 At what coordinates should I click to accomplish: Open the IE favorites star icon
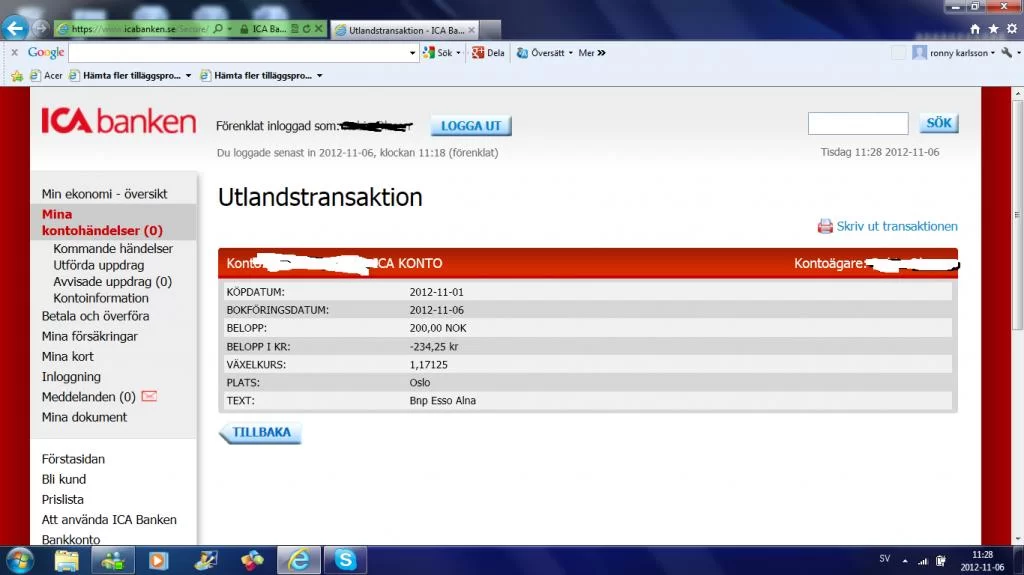993,29
